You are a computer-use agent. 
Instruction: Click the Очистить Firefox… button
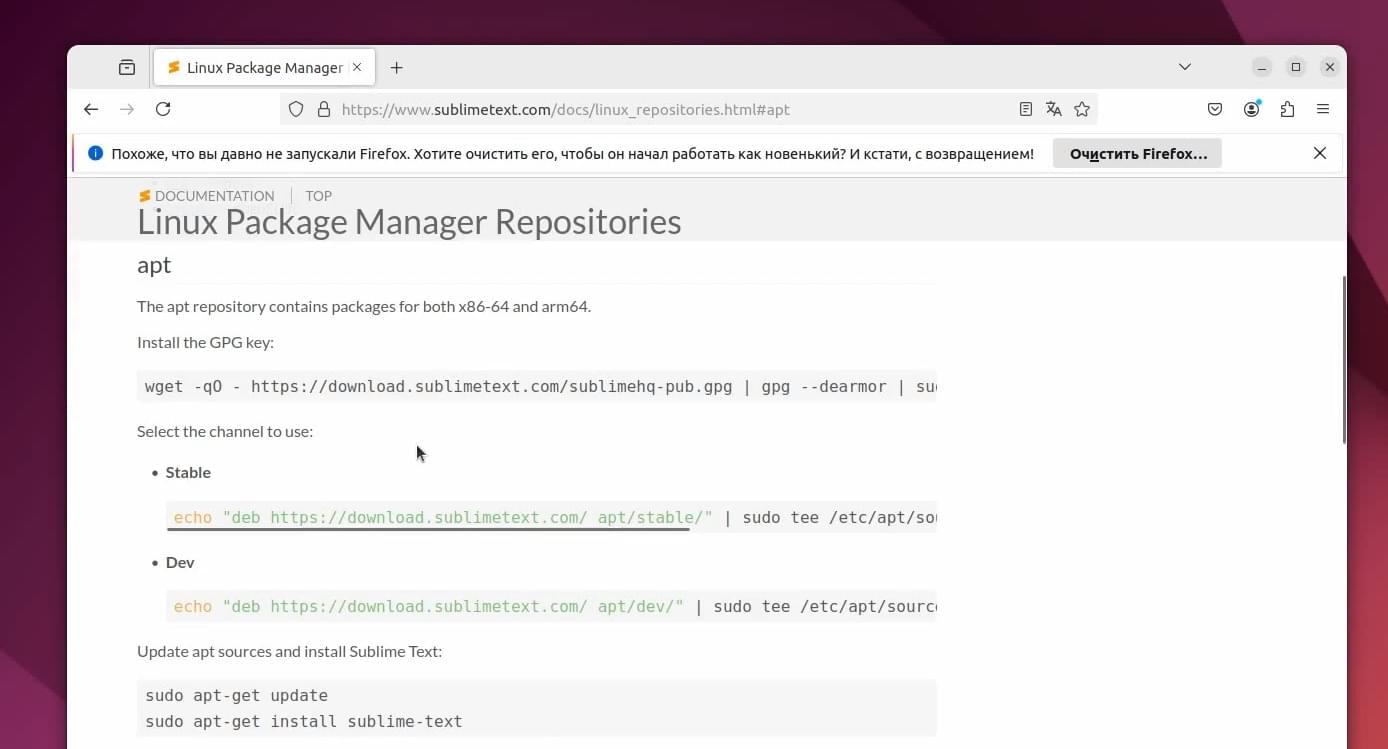tap(1137, 154)
